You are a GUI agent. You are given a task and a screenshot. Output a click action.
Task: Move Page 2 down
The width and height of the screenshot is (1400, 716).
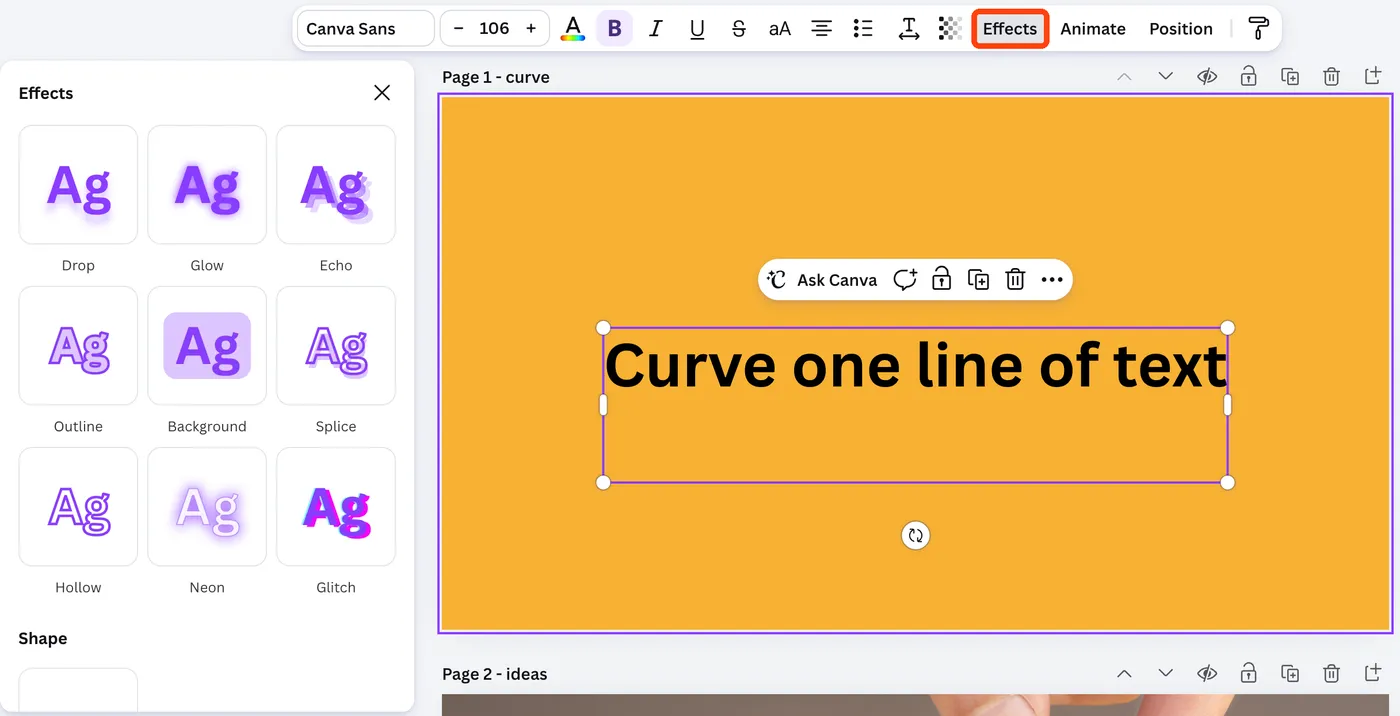(x=1165, y=674)
